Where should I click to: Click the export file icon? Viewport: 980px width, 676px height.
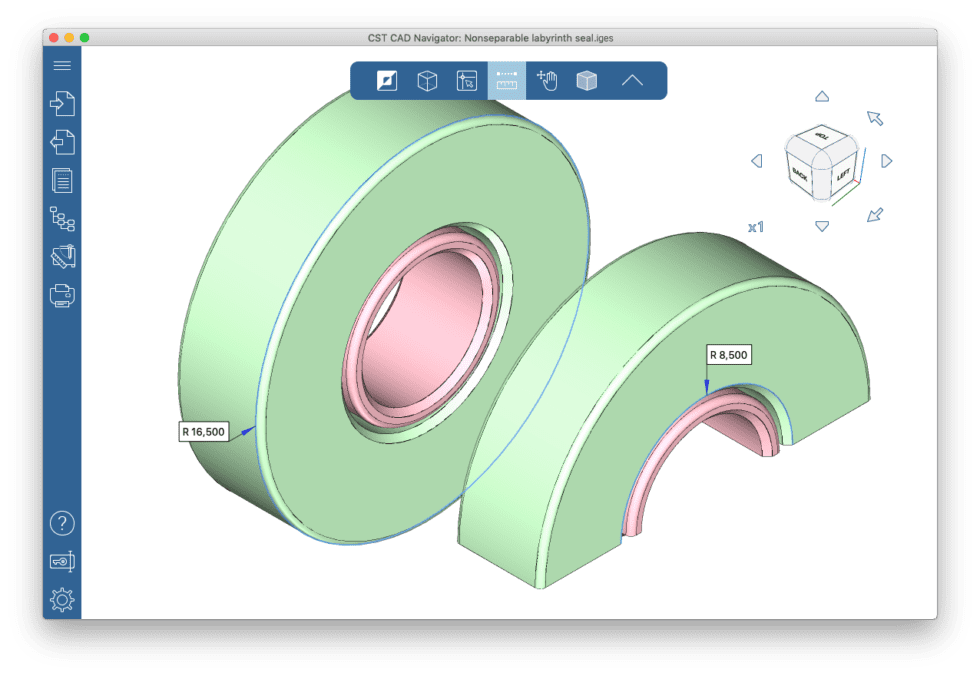point(62,142)
